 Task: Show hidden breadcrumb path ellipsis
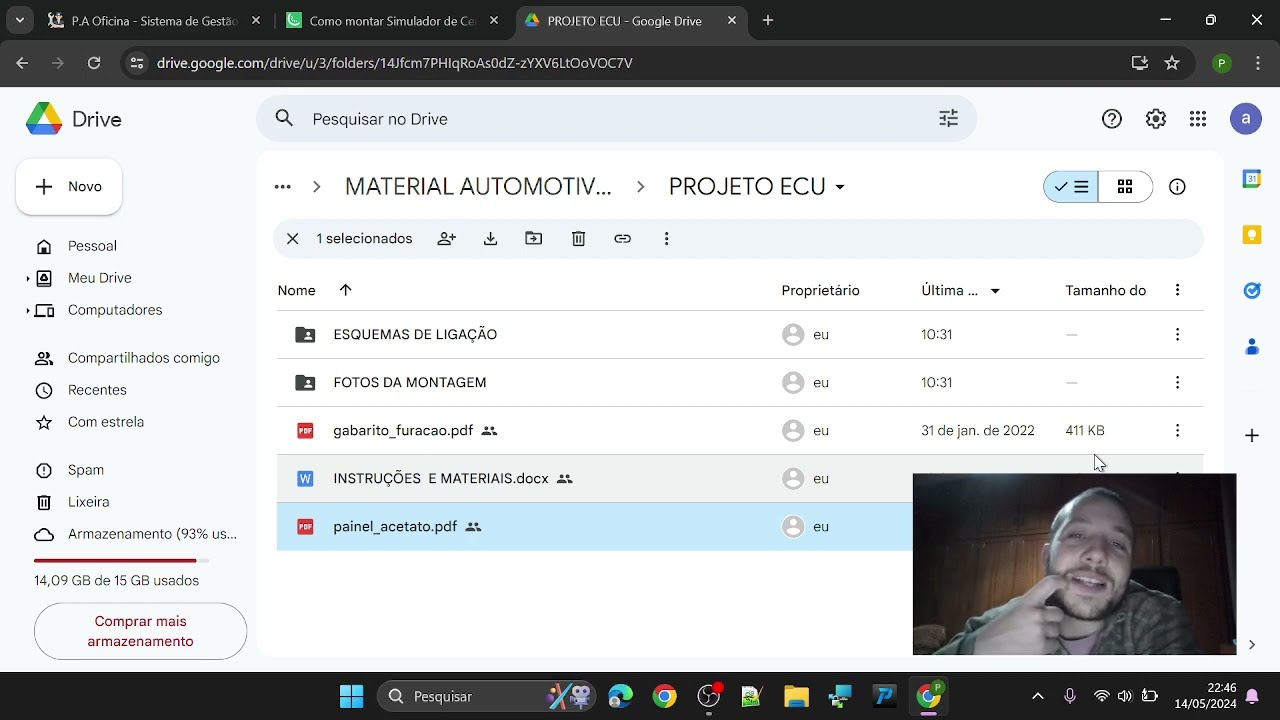pos(283,187)
